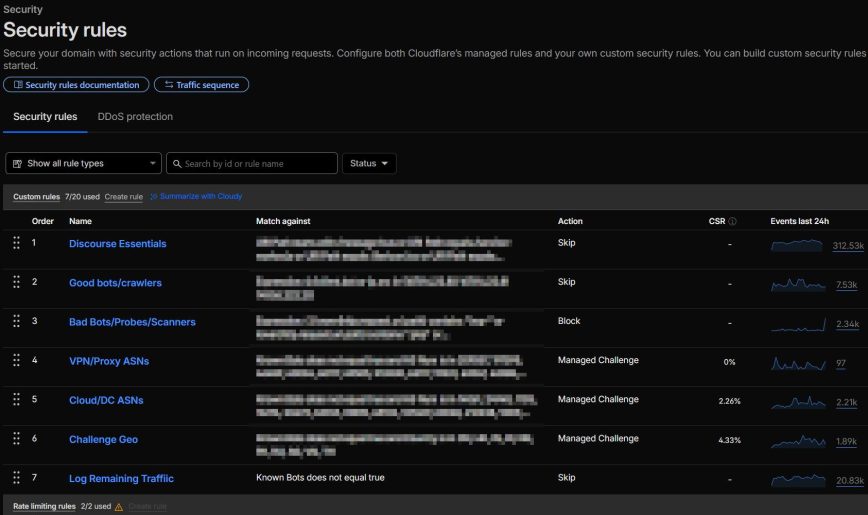Screen dimensions: 868x515
Task: Switch to the DDoS protection tab
Action: 135,117
